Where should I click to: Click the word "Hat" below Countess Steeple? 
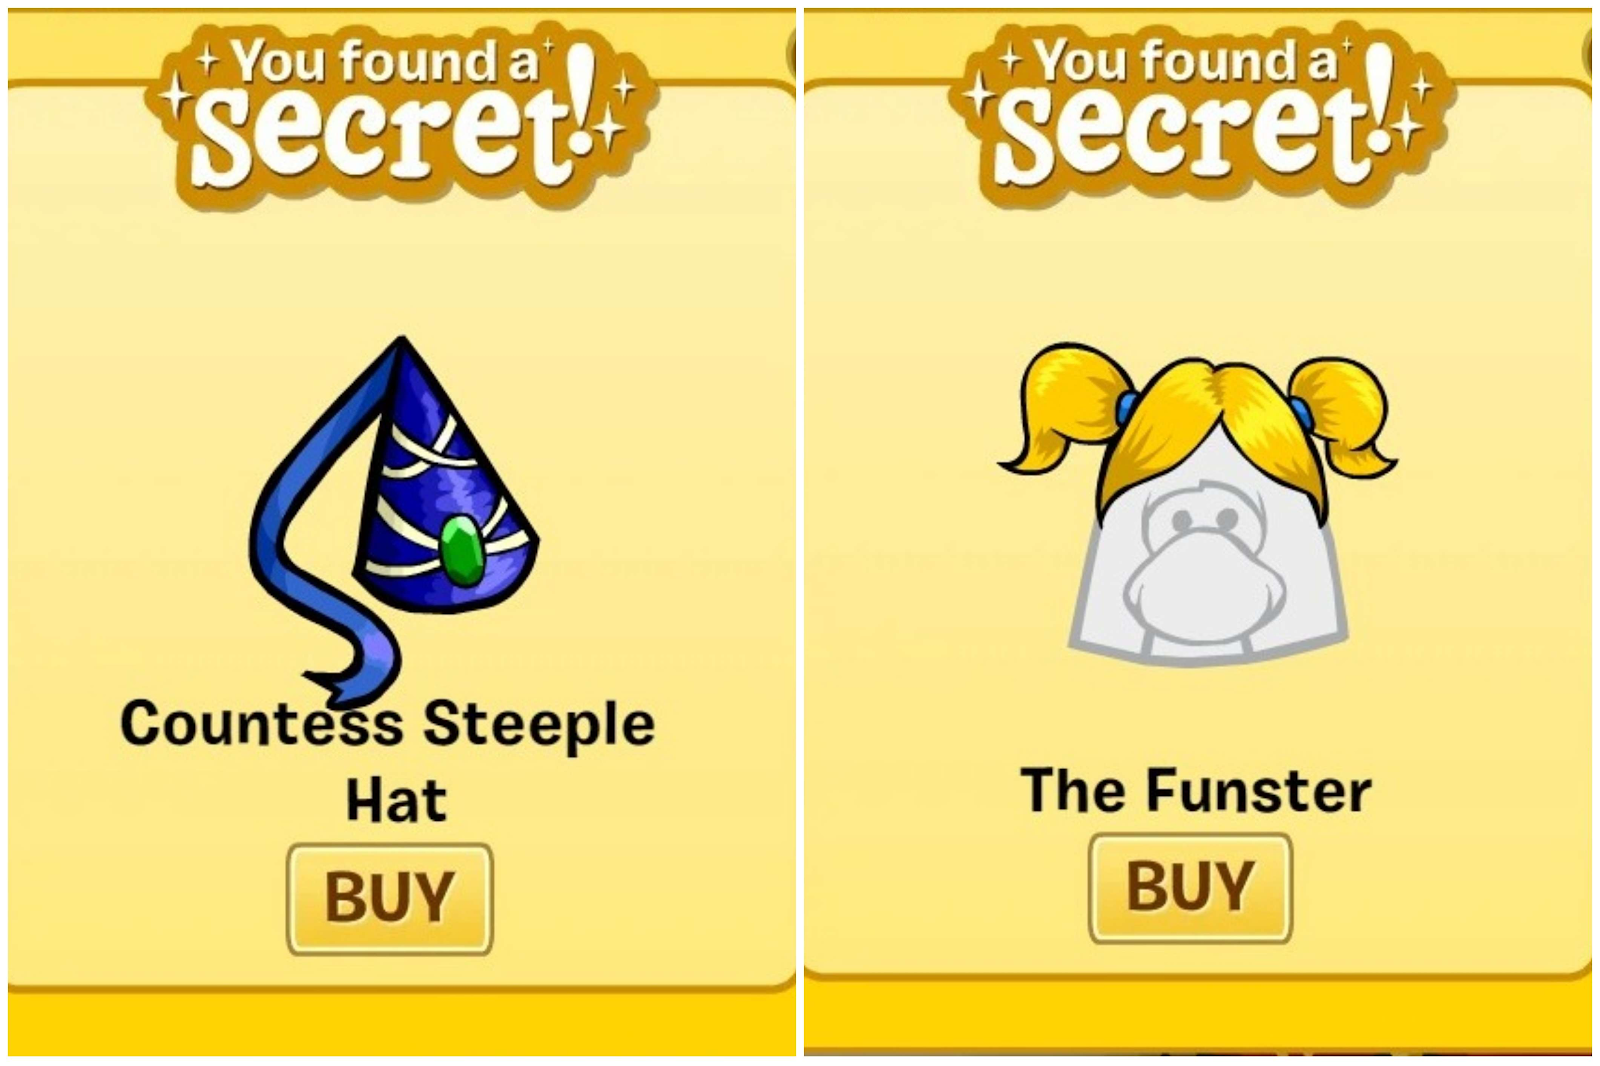point(396,801)
